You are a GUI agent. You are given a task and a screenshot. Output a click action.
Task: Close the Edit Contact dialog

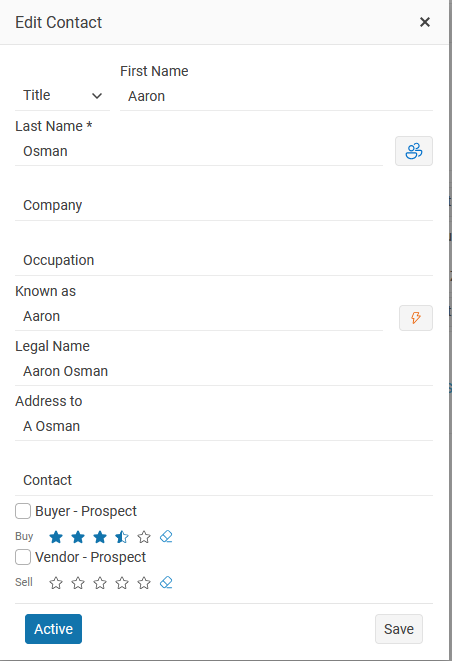click(x=425, y=22)
